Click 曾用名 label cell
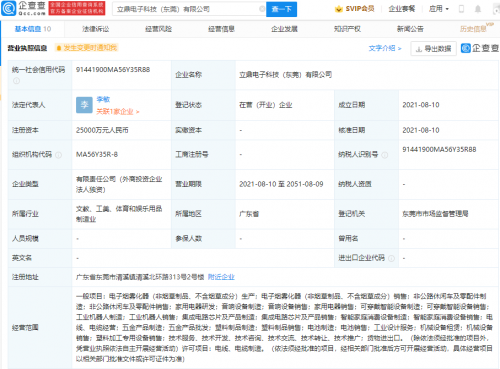This screenshot has width=500, height=369. pyautogui.click(x=366, y=239)
